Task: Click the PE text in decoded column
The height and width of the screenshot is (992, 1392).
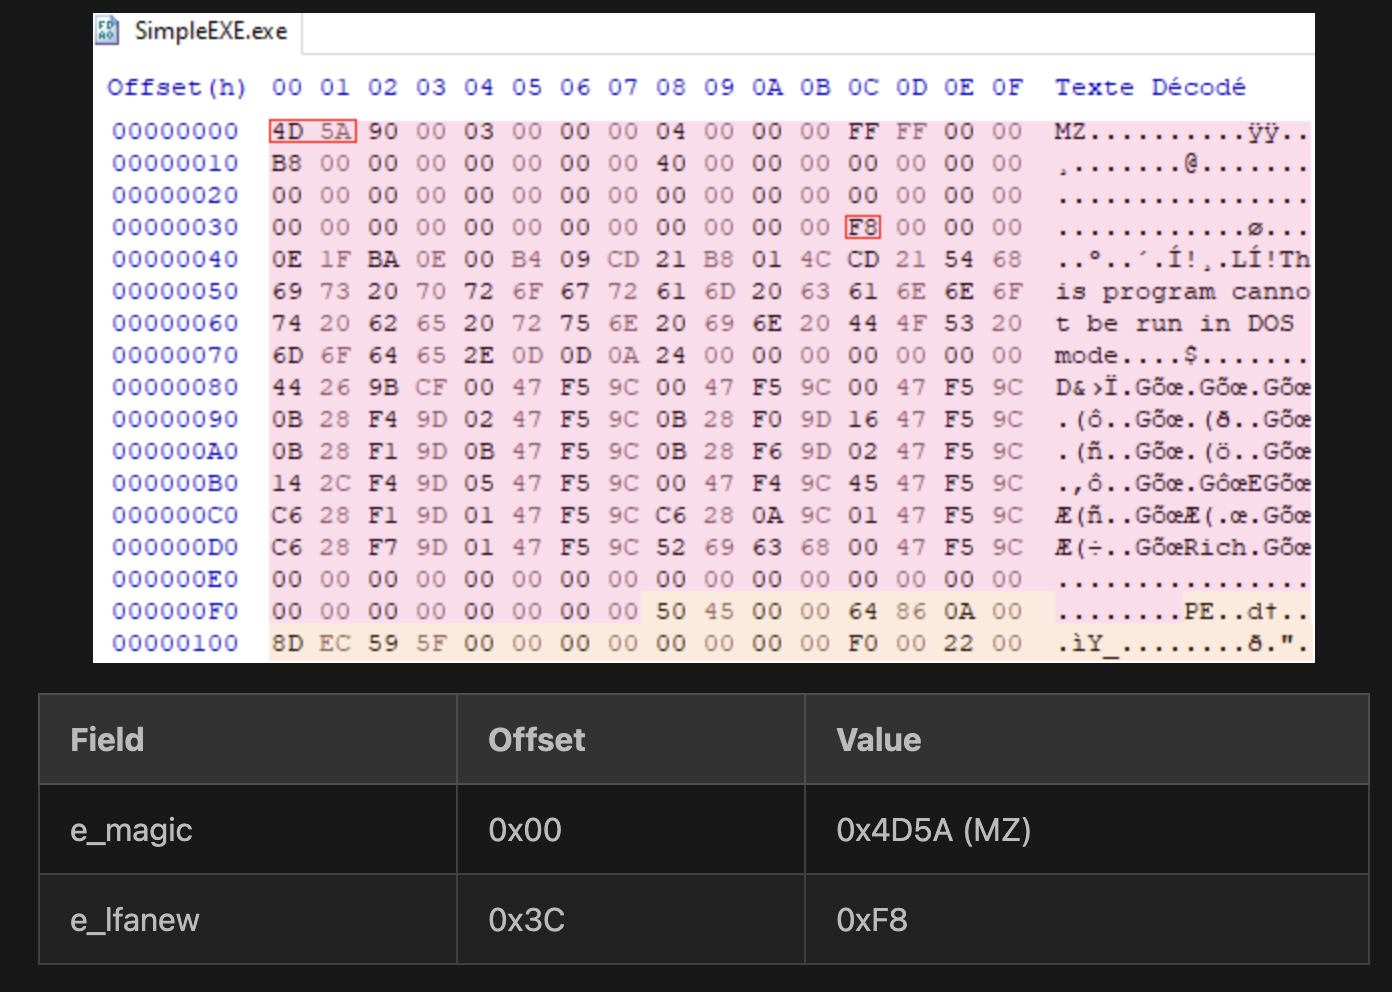Action: 1200,612
